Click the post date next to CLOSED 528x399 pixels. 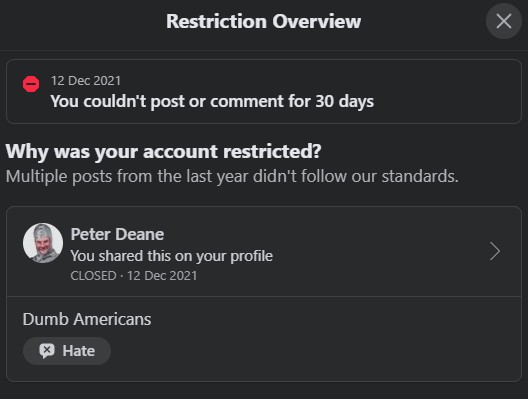point(162,276)
